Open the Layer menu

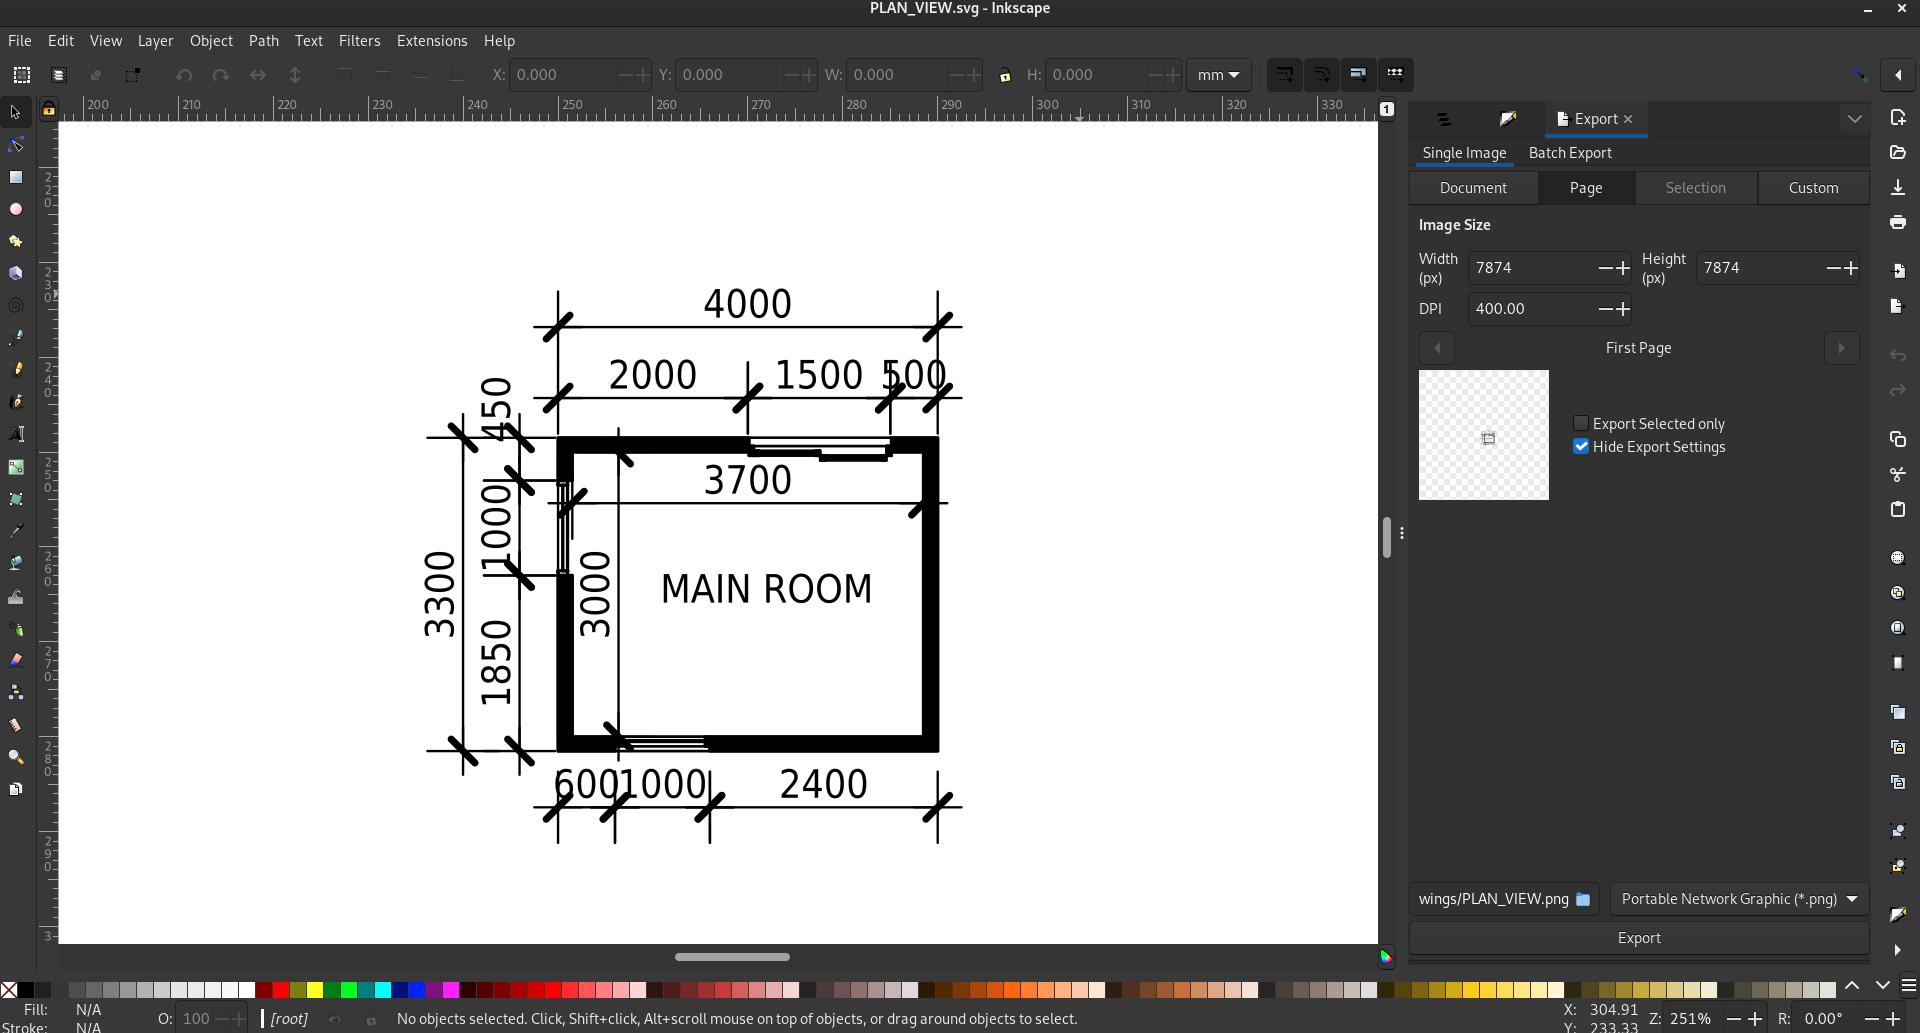tap(155, 41)
